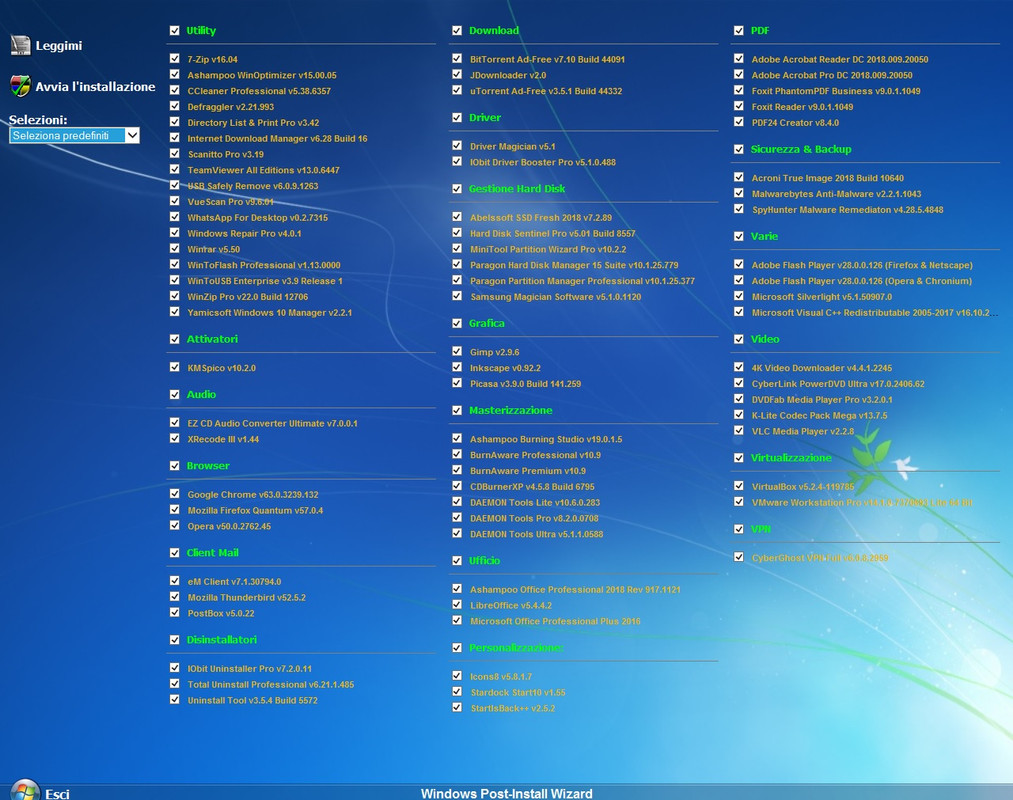Toggle the Sicurezza & Backup category checkbox

[738, 149]
